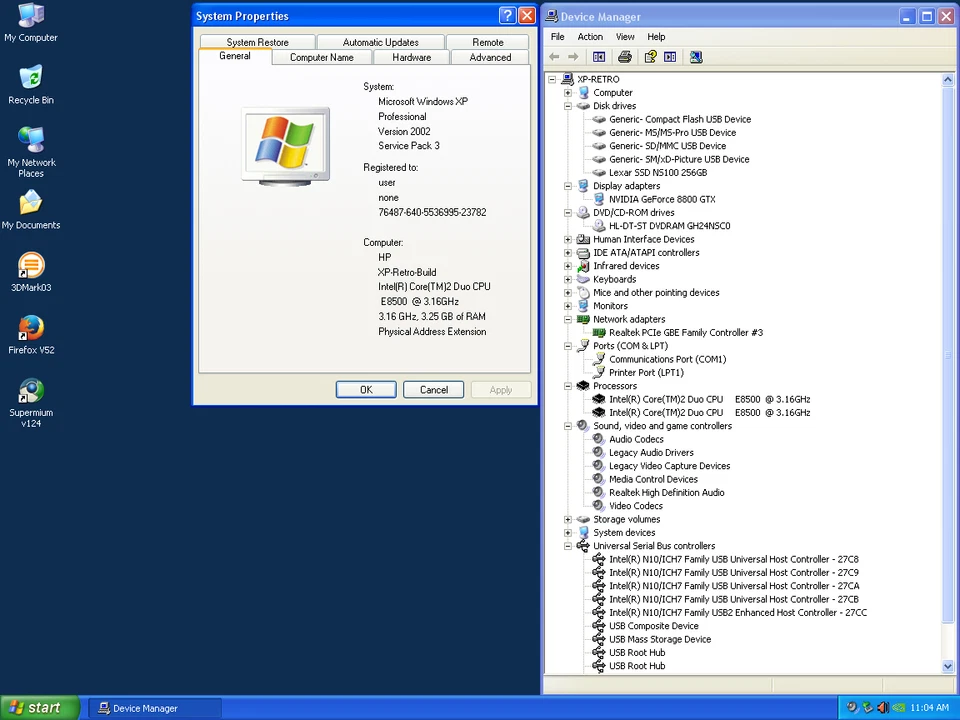Open Help using the question mark toolbar icon
This screenshot has width=960, height=720.
(x=648, y=56)
